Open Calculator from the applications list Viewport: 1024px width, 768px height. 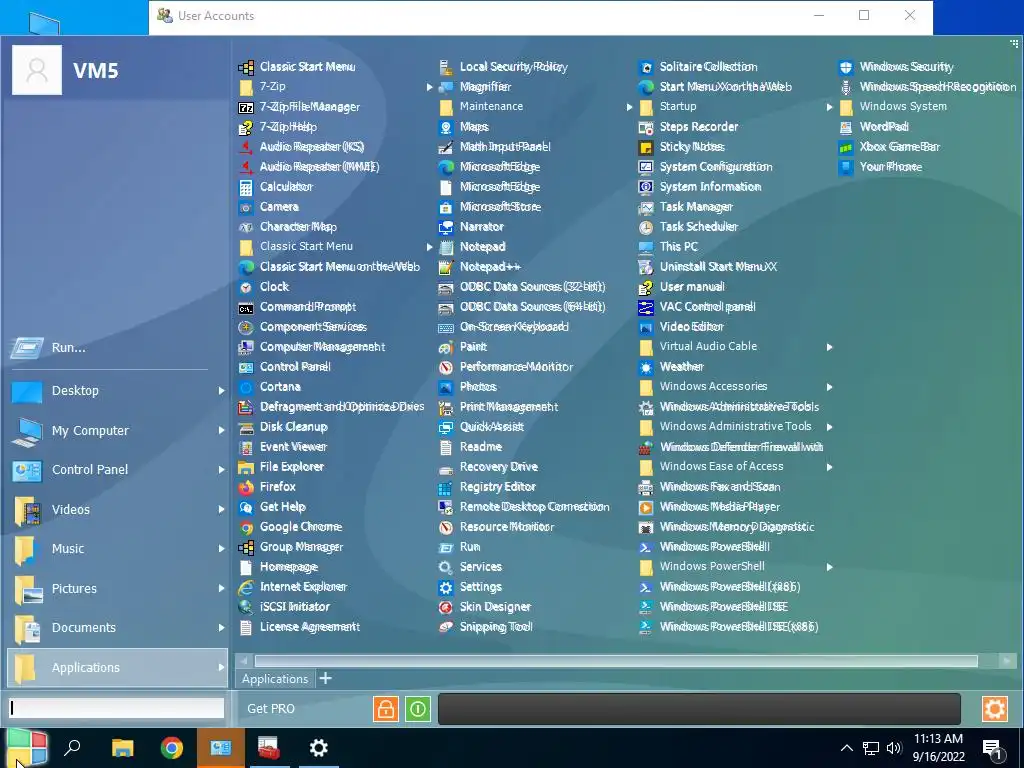(x=277, y=187)
